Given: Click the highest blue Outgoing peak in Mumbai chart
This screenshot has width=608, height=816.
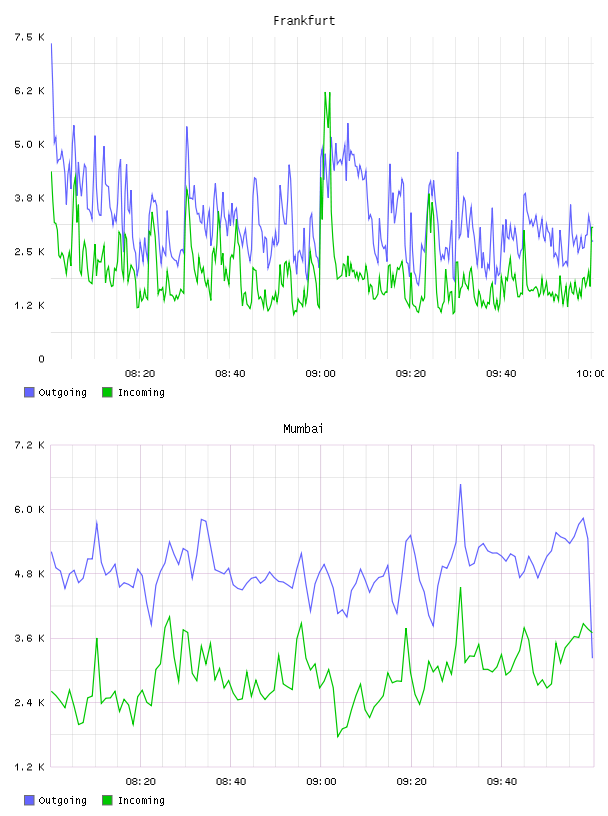Looking at the screenshot, I should coord(461,486).
